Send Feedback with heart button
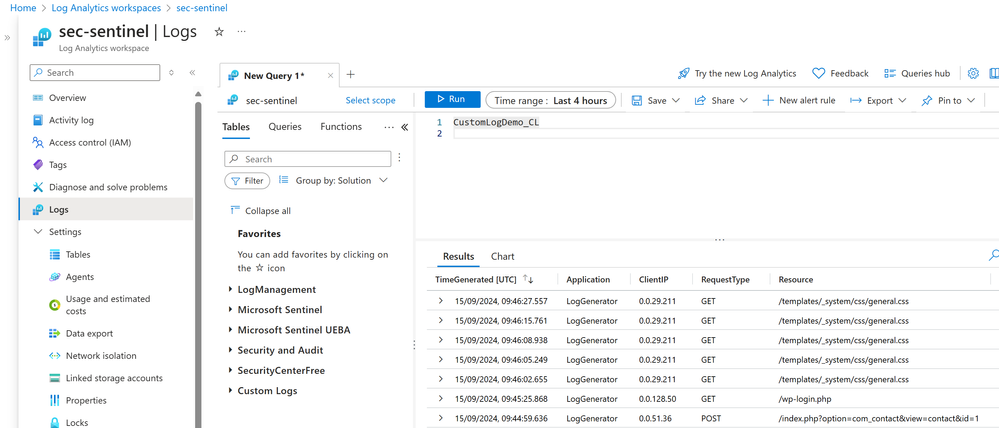The image size is (999, 428). click(840, 73)
